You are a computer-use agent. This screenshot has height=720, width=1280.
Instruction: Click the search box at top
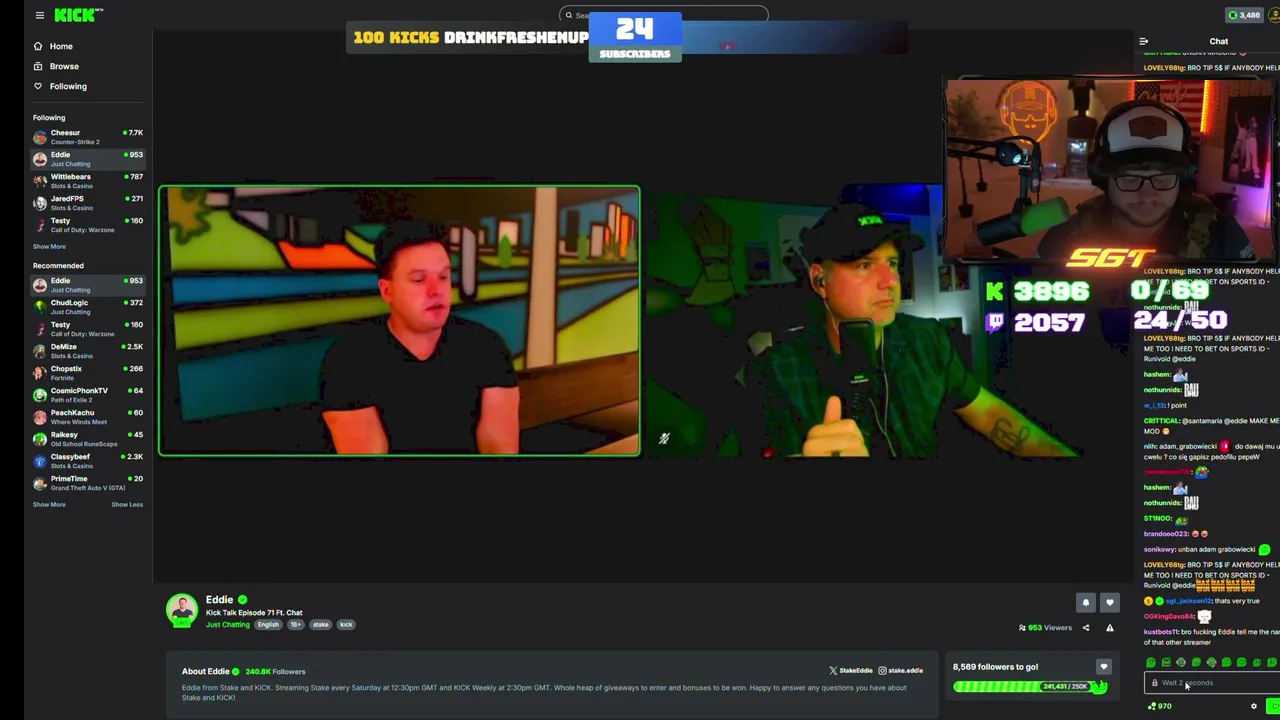663,15
